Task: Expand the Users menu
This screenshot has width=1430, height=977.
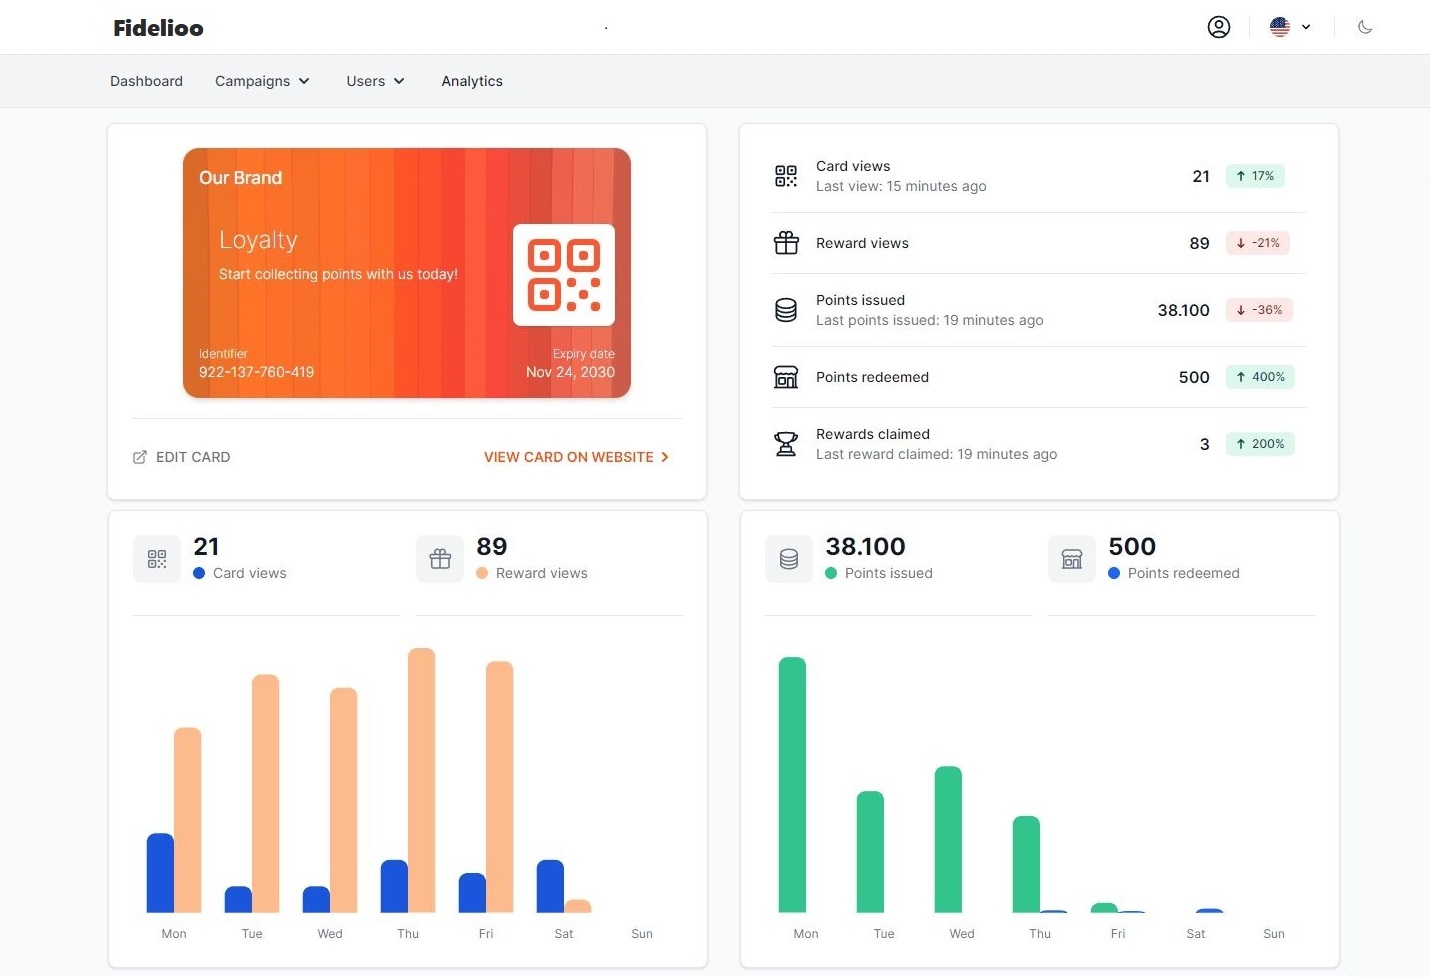Action: pos(375,81)
